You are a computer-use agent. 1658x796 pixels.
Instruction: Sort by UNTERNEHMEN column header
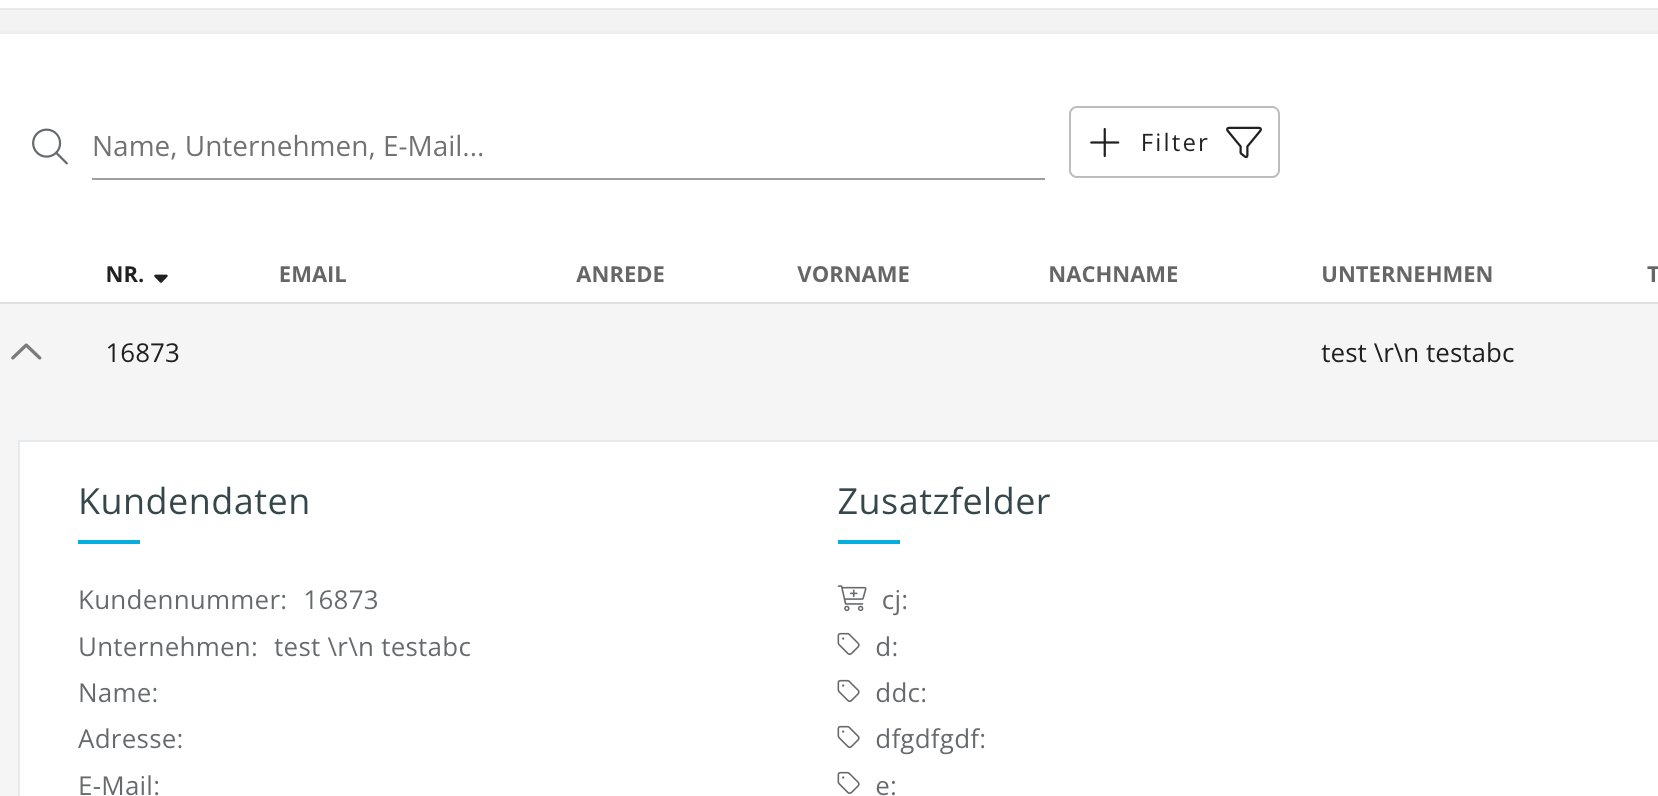click(1407, 274)
